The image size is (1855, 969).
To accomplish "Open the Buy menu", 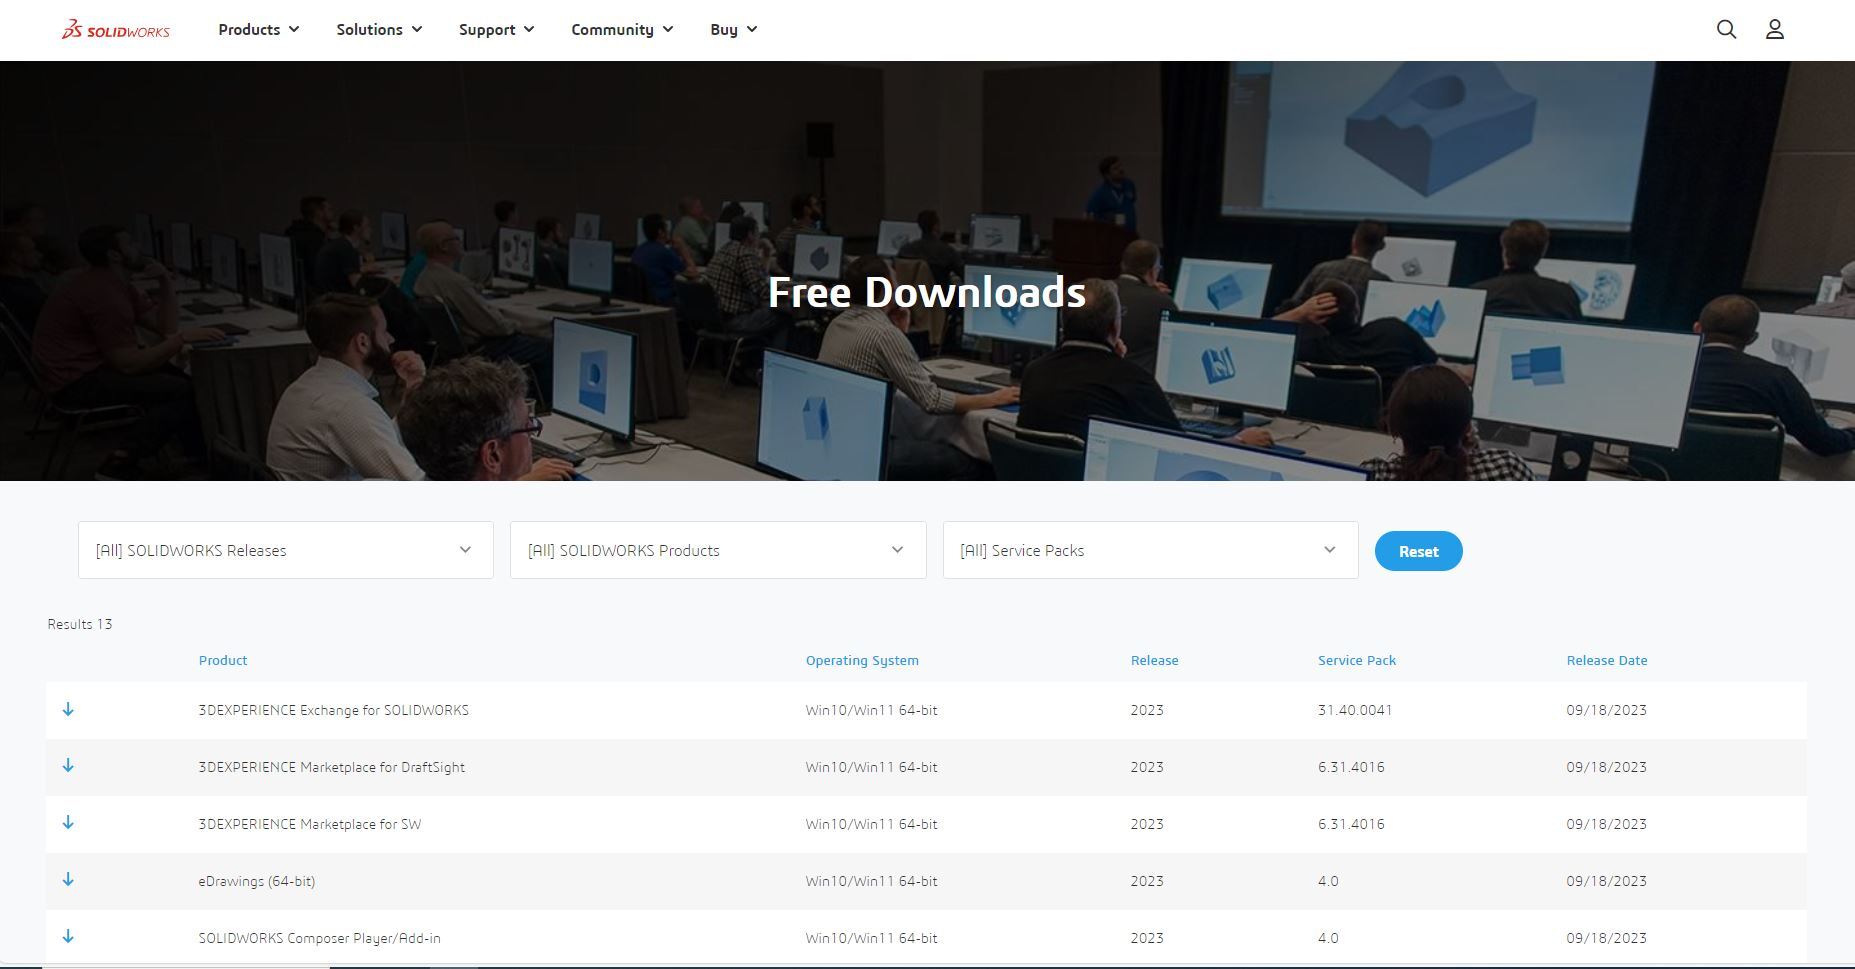I will 733,30.
